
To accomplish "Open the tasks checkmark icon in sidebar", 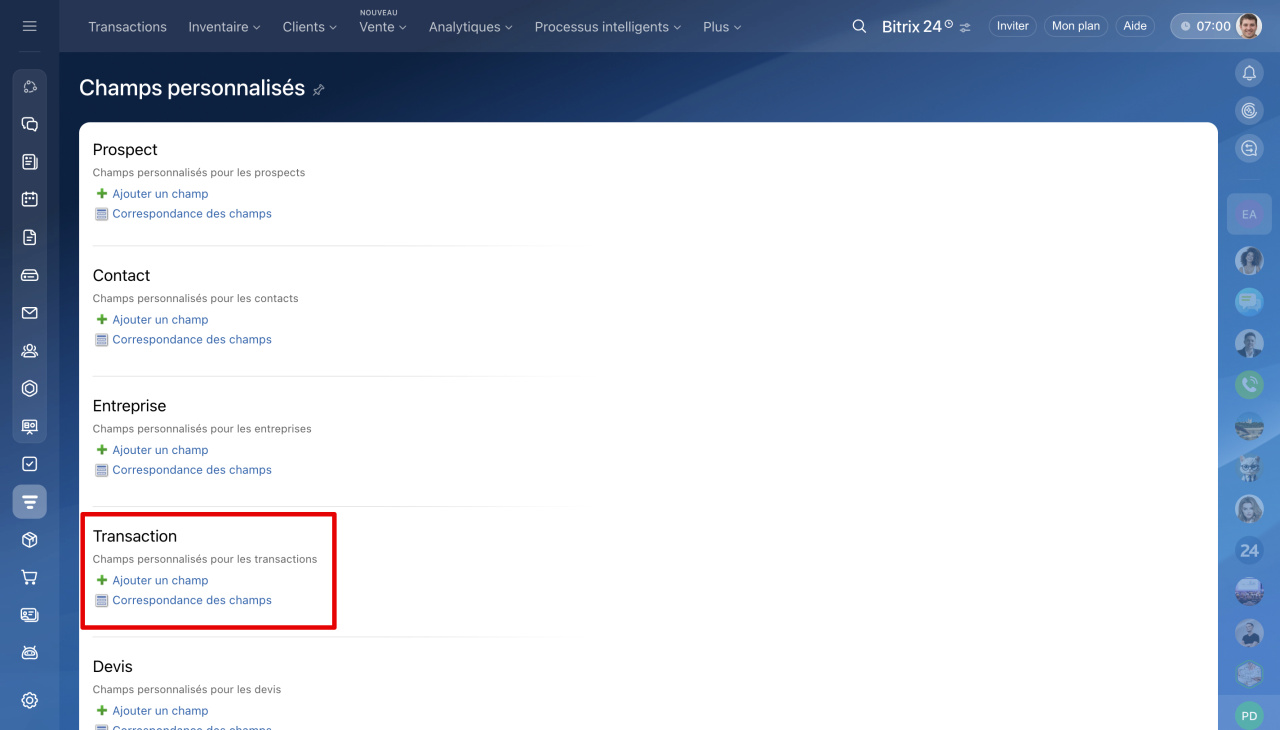I will 29,464.
